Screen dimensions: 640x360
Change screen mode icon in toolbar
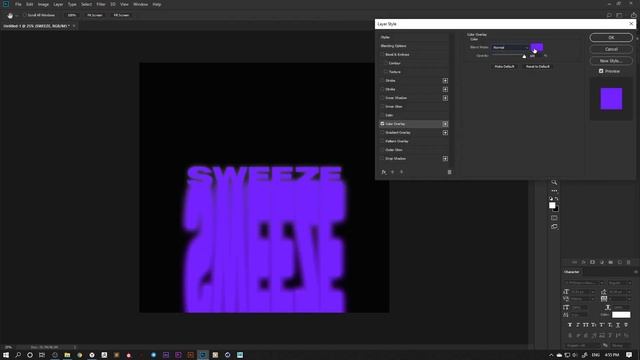pyautogui.click(x=554, y=227)
